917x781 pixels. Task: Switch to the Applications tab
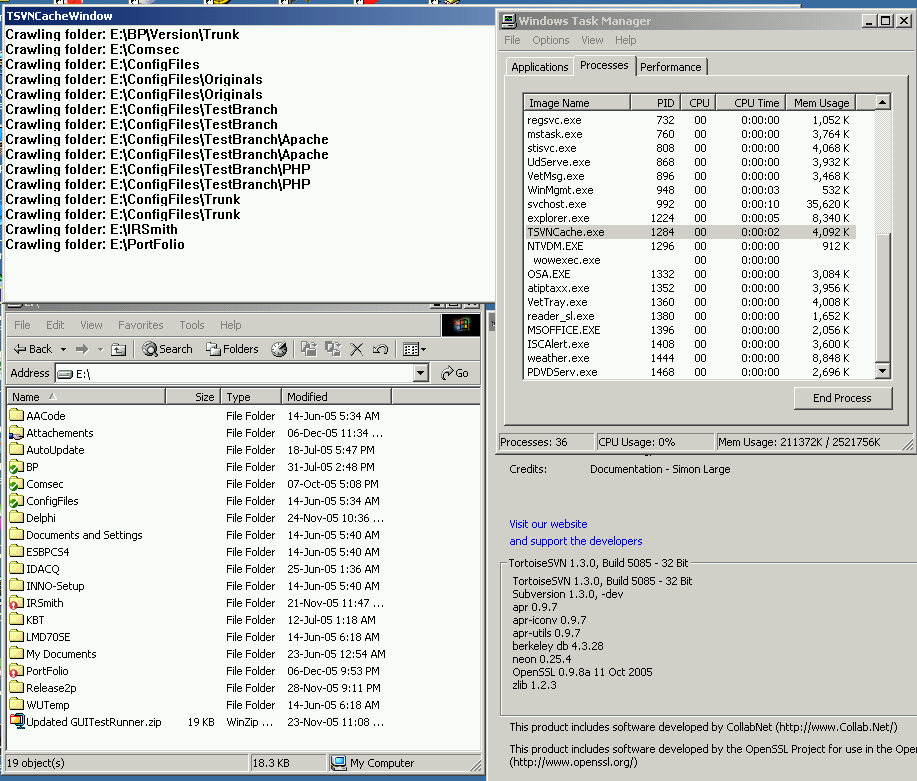click(539, 67)
